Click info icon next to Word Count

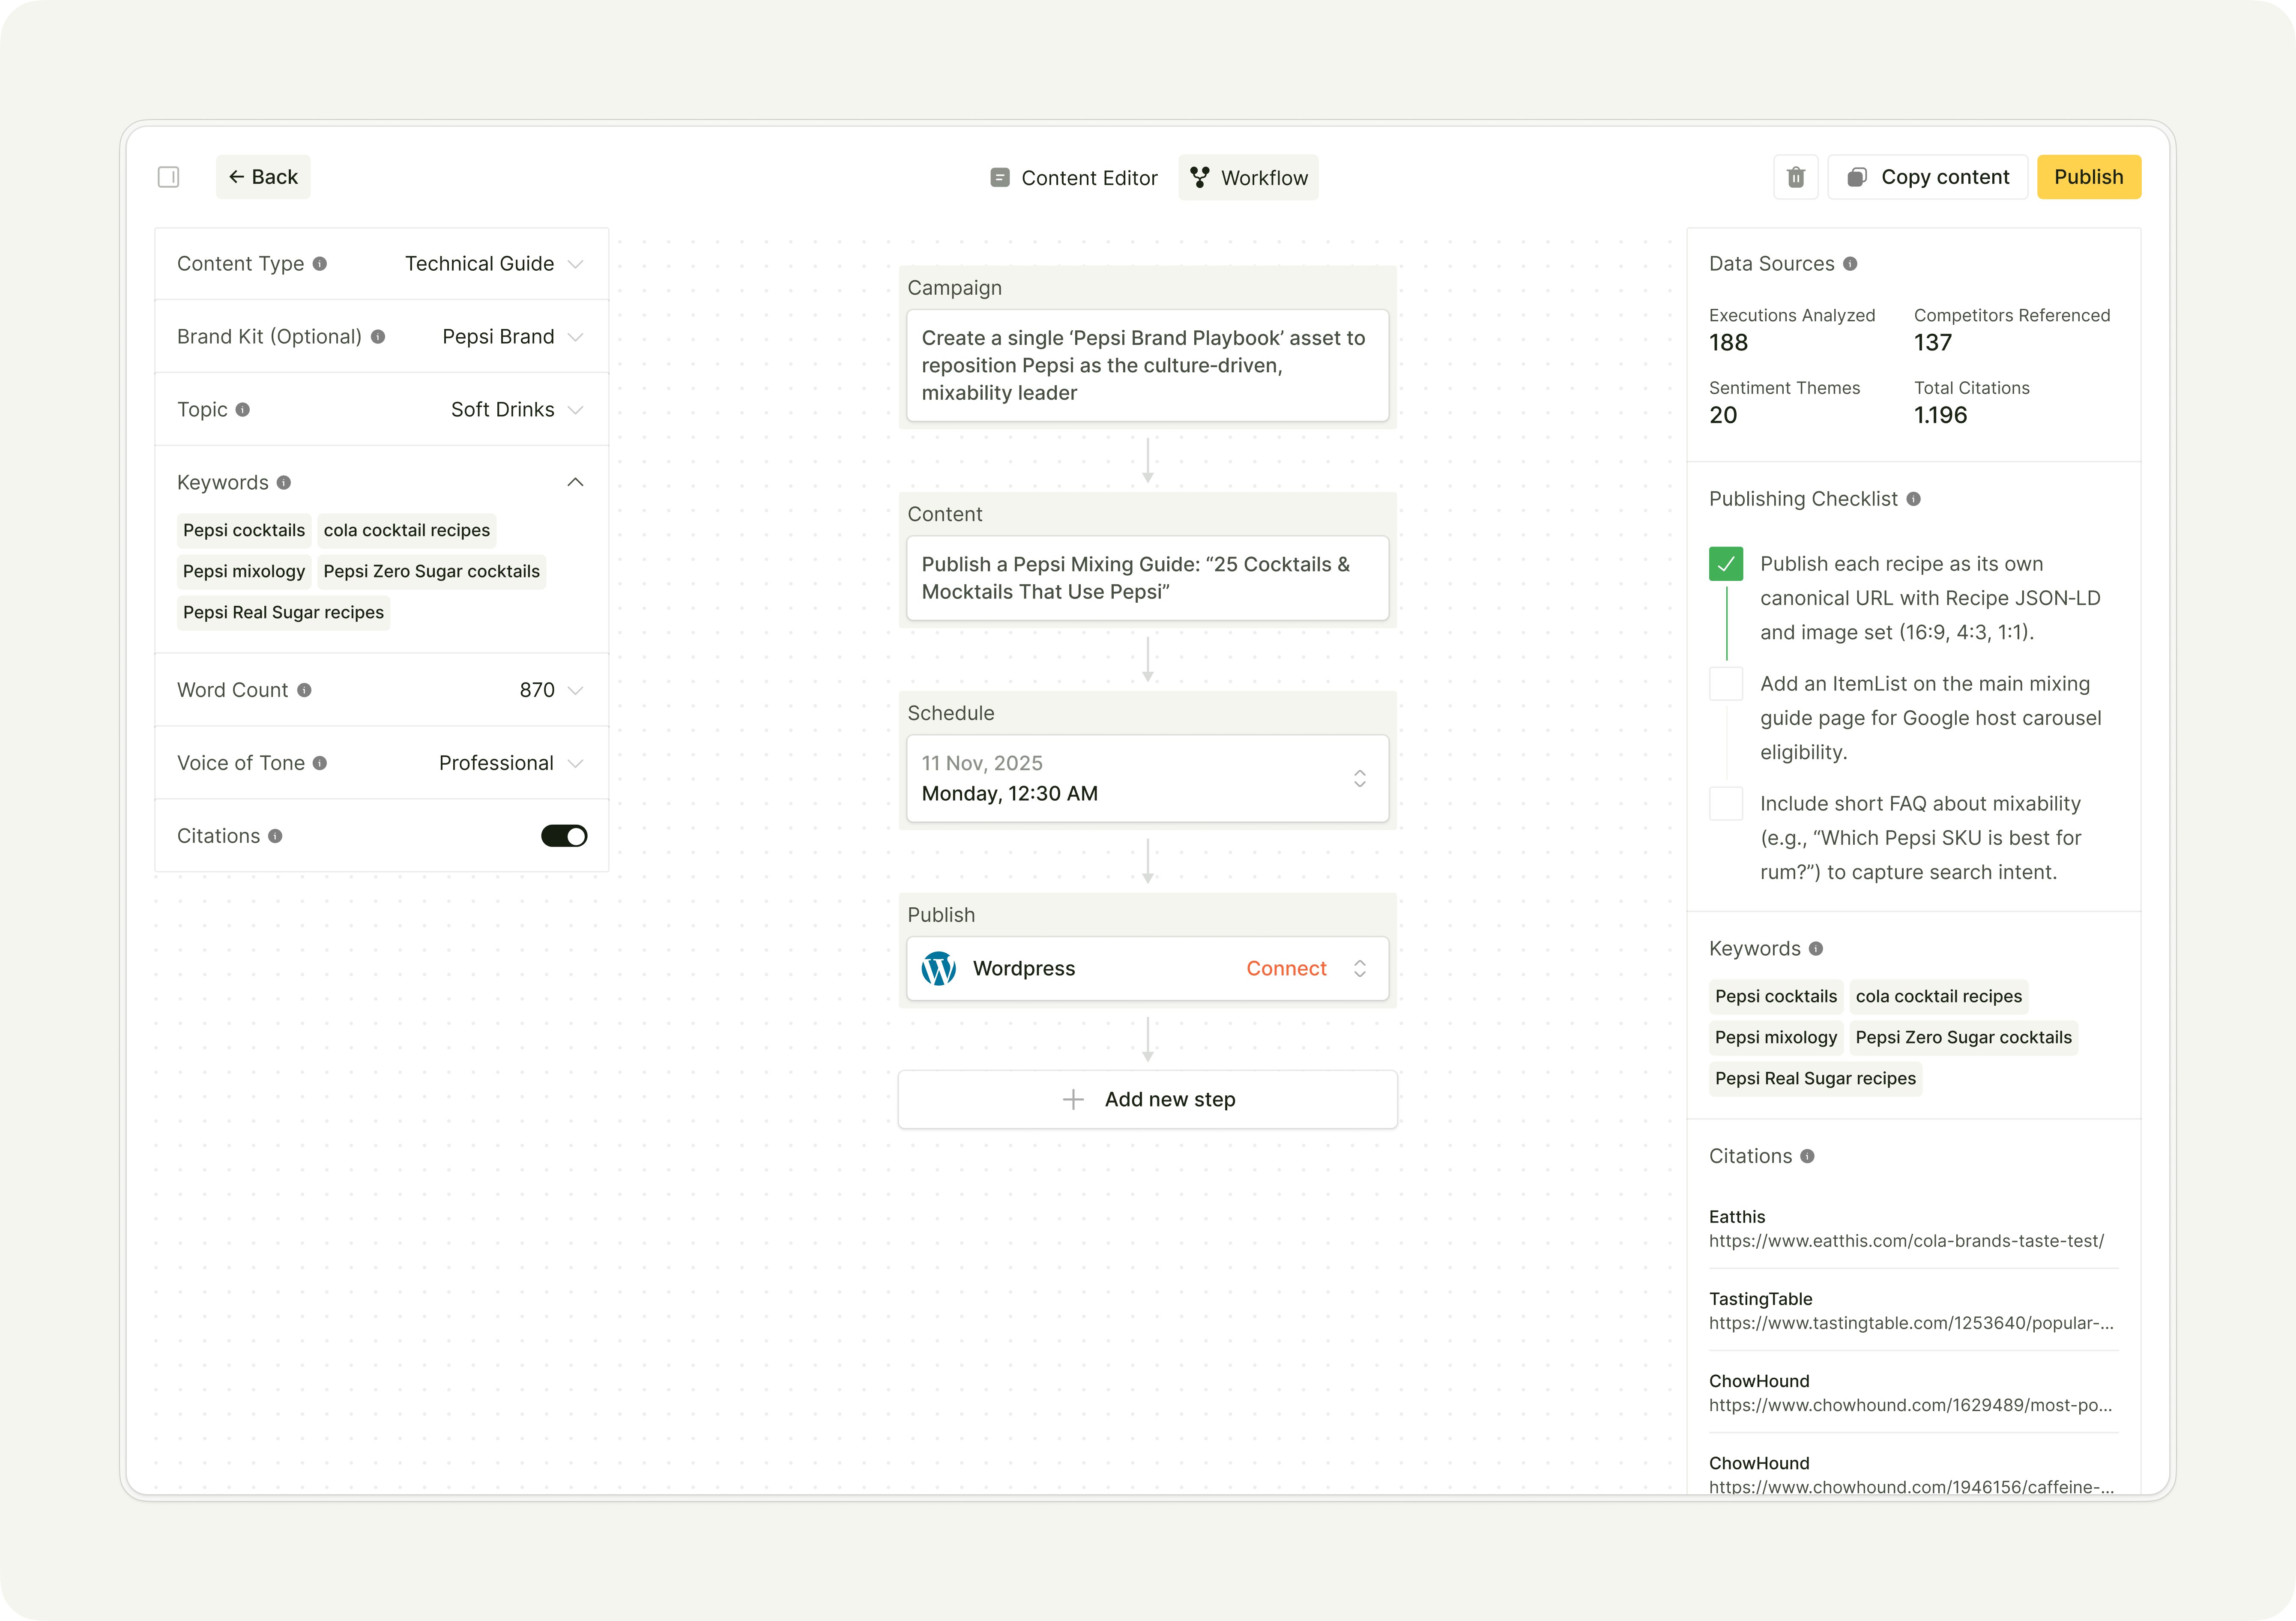[x=304, y=690]
